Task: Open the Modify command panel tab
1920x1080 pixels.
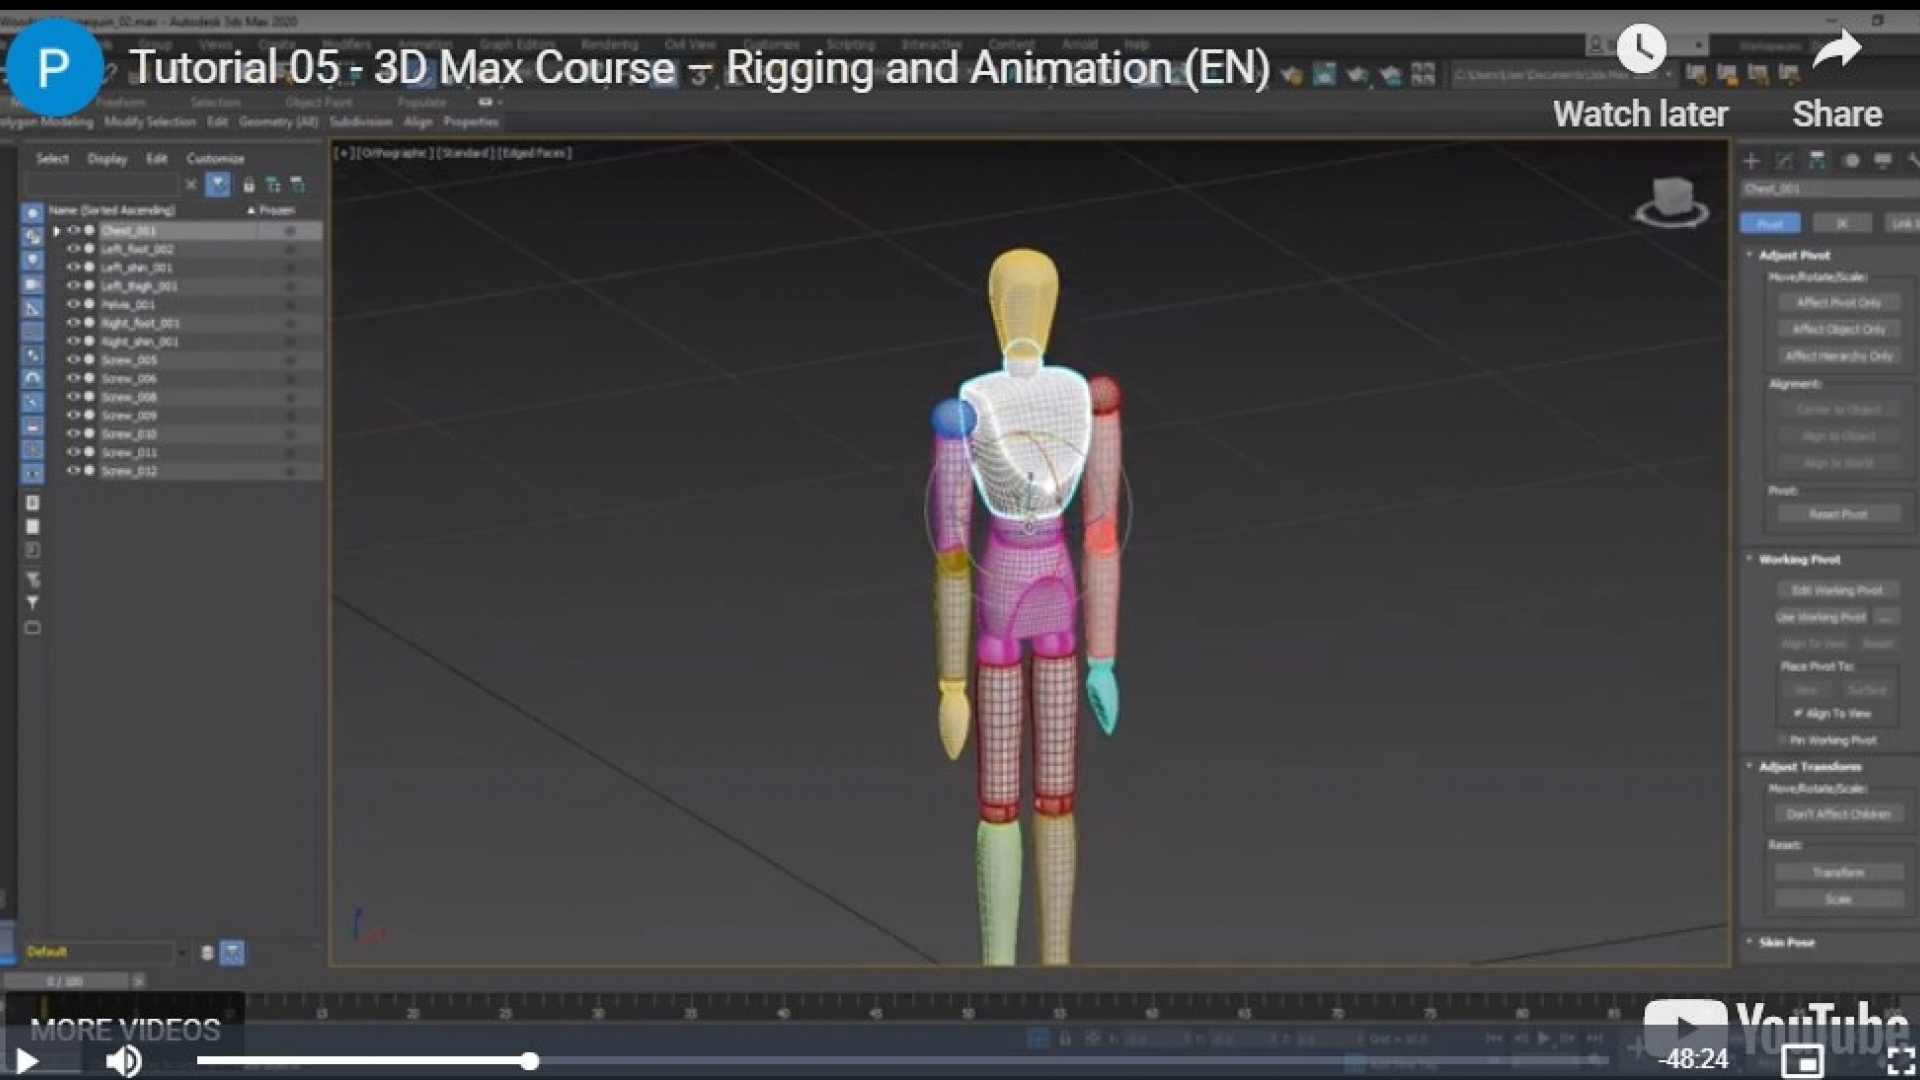Action: (1784, 161)
